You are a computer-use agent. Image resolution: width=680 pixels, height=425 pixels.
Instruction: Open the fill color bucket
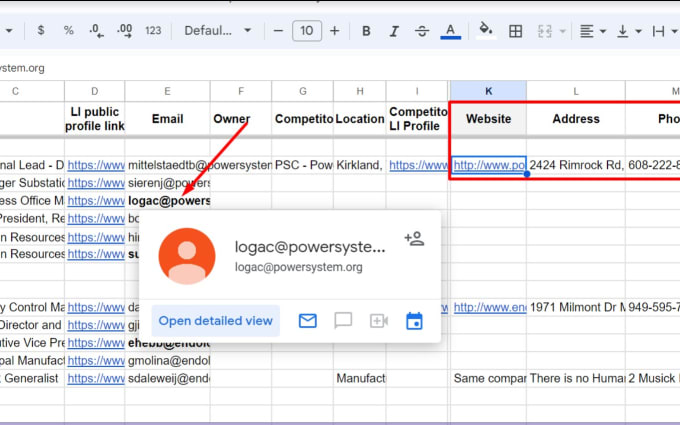[x=487, y=30]
